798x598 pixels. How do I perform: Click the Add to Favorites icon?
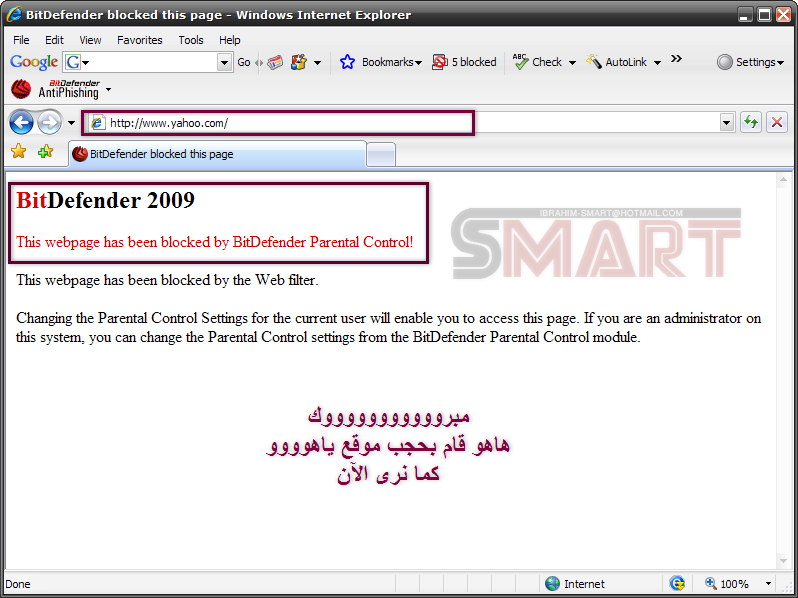pos(45,151)
